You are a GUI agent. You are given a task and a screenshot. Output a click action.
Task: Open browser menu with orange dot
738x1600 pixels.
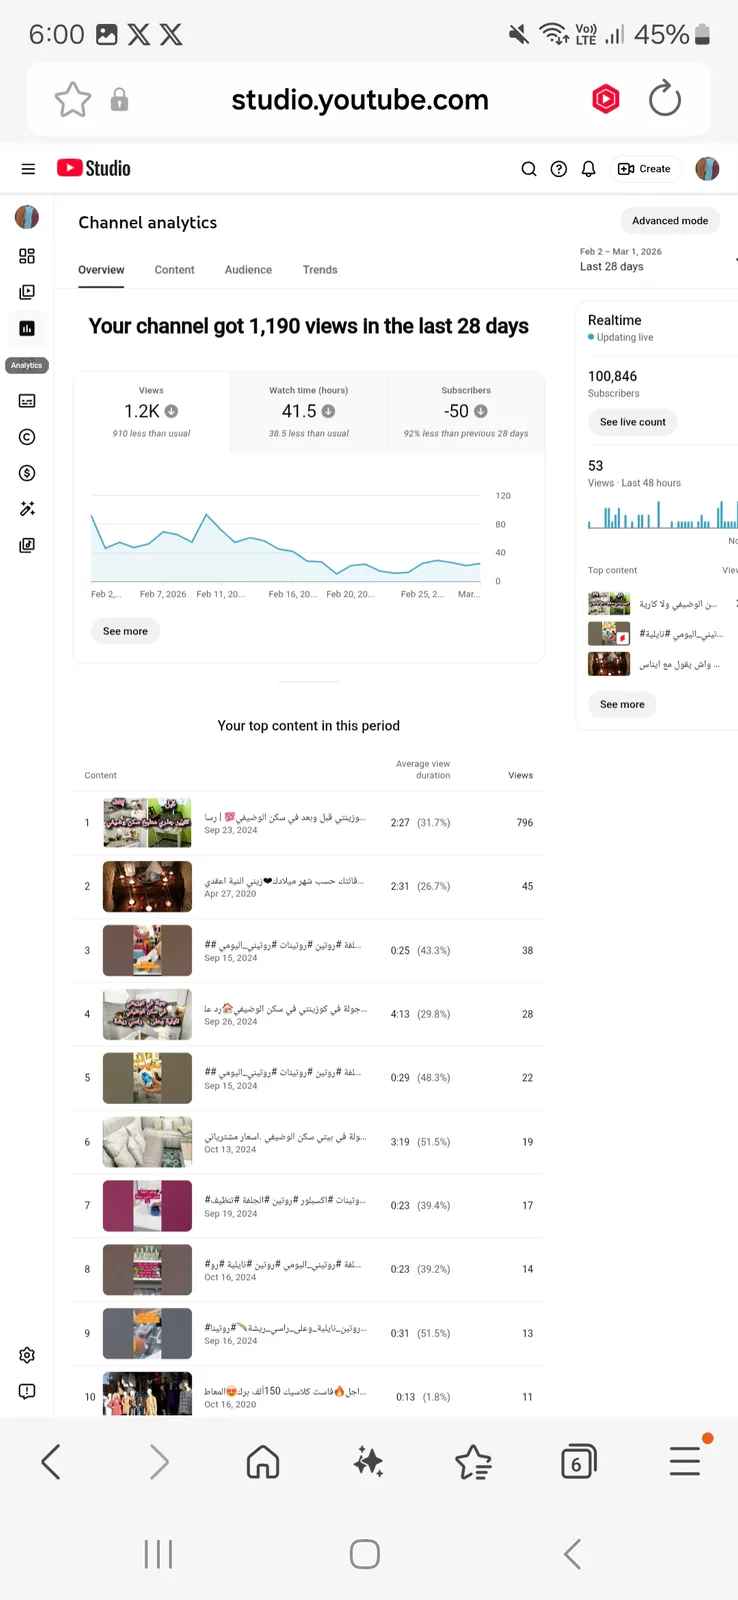(x=686, y=1460)
